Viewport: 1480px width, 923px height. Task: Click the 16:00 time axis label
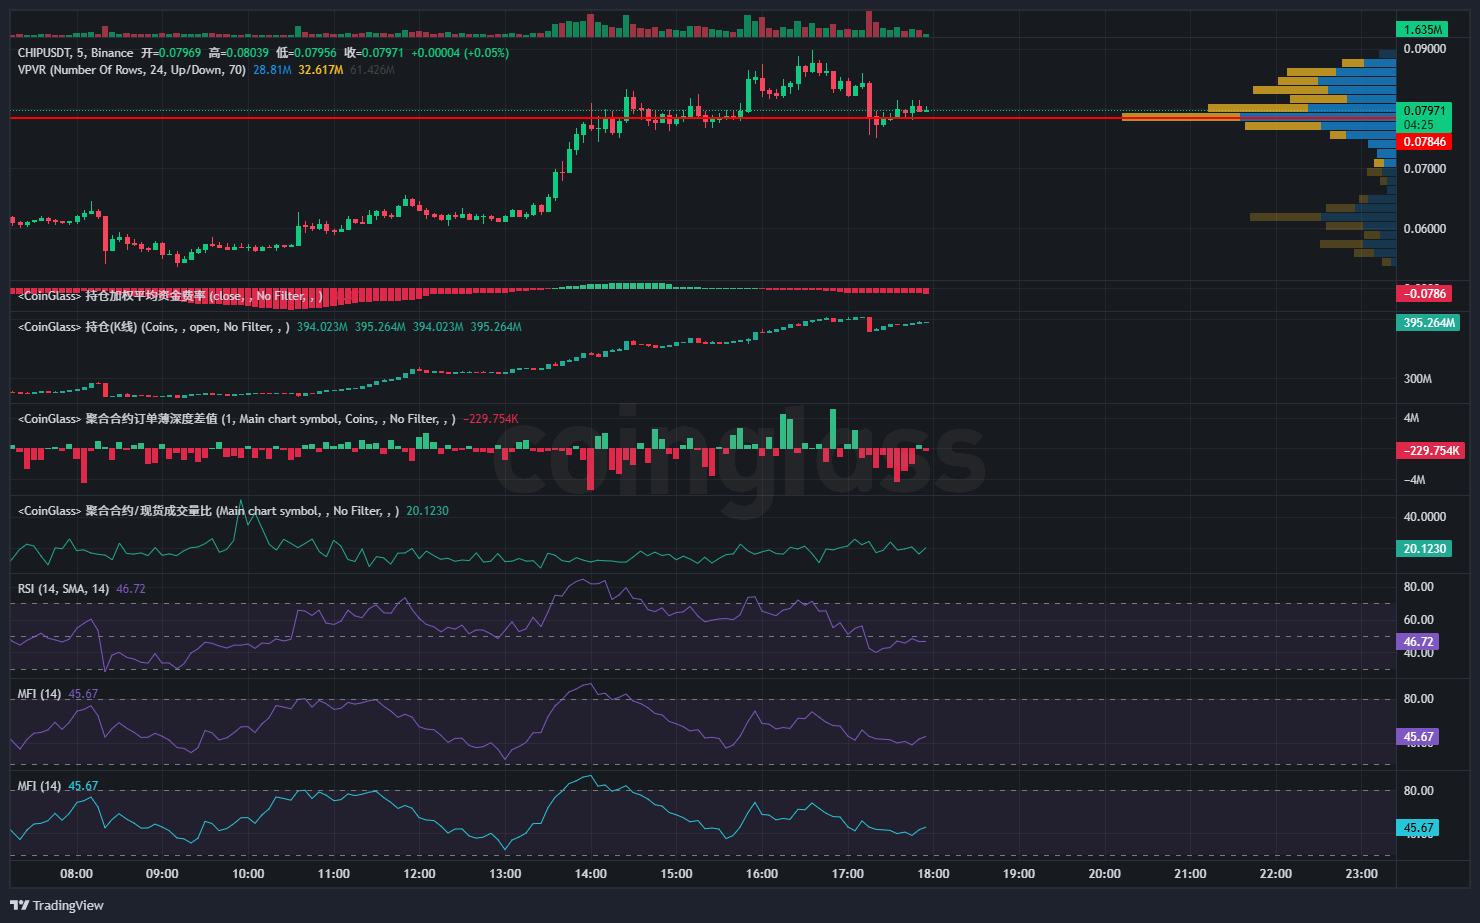coord(762,874)
